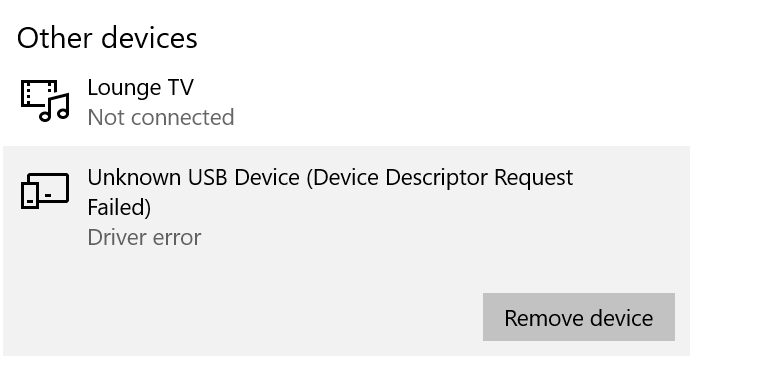Select the Lounge TV name label

(x=140, y=87)
